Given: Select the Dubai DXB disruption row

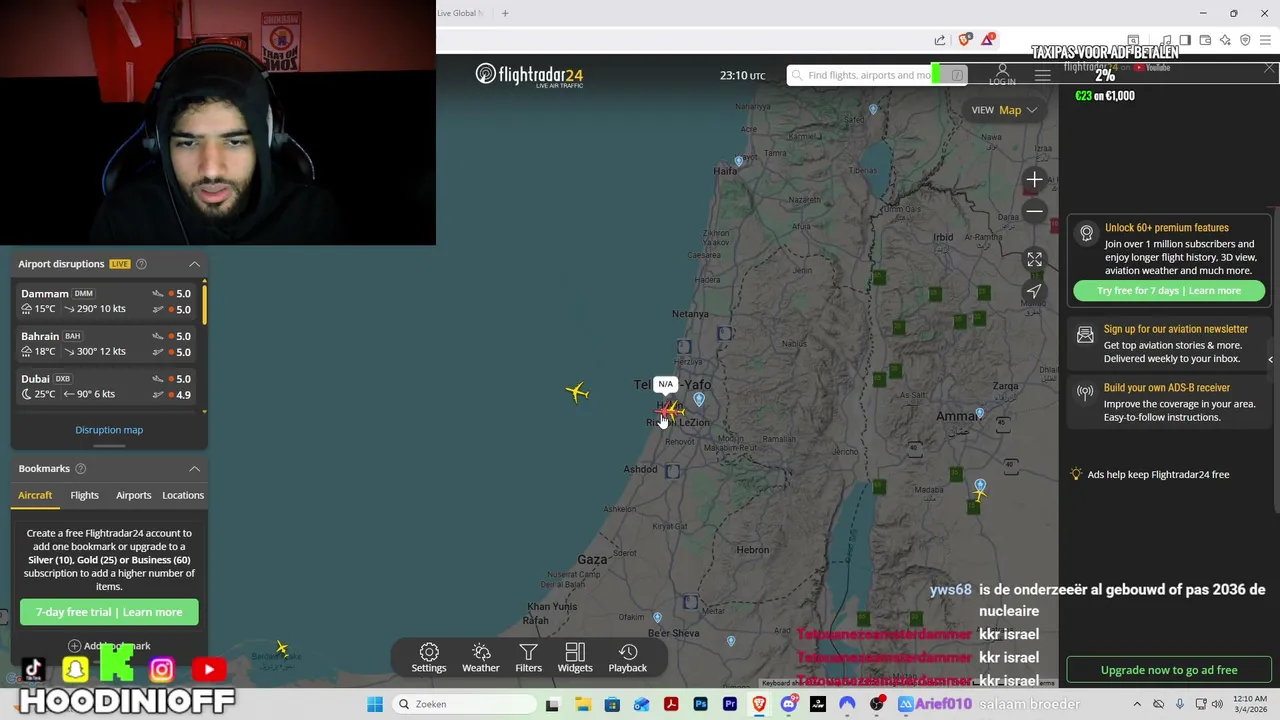Looking at the screenshot, I should 107,386.
